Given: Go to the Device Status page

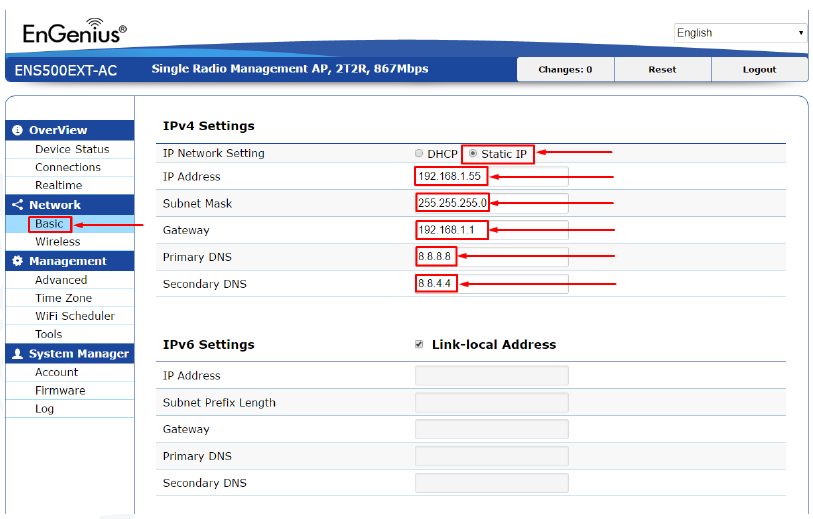Looking at the screenshot, I should pyautogui.click(x=72, y=149).
